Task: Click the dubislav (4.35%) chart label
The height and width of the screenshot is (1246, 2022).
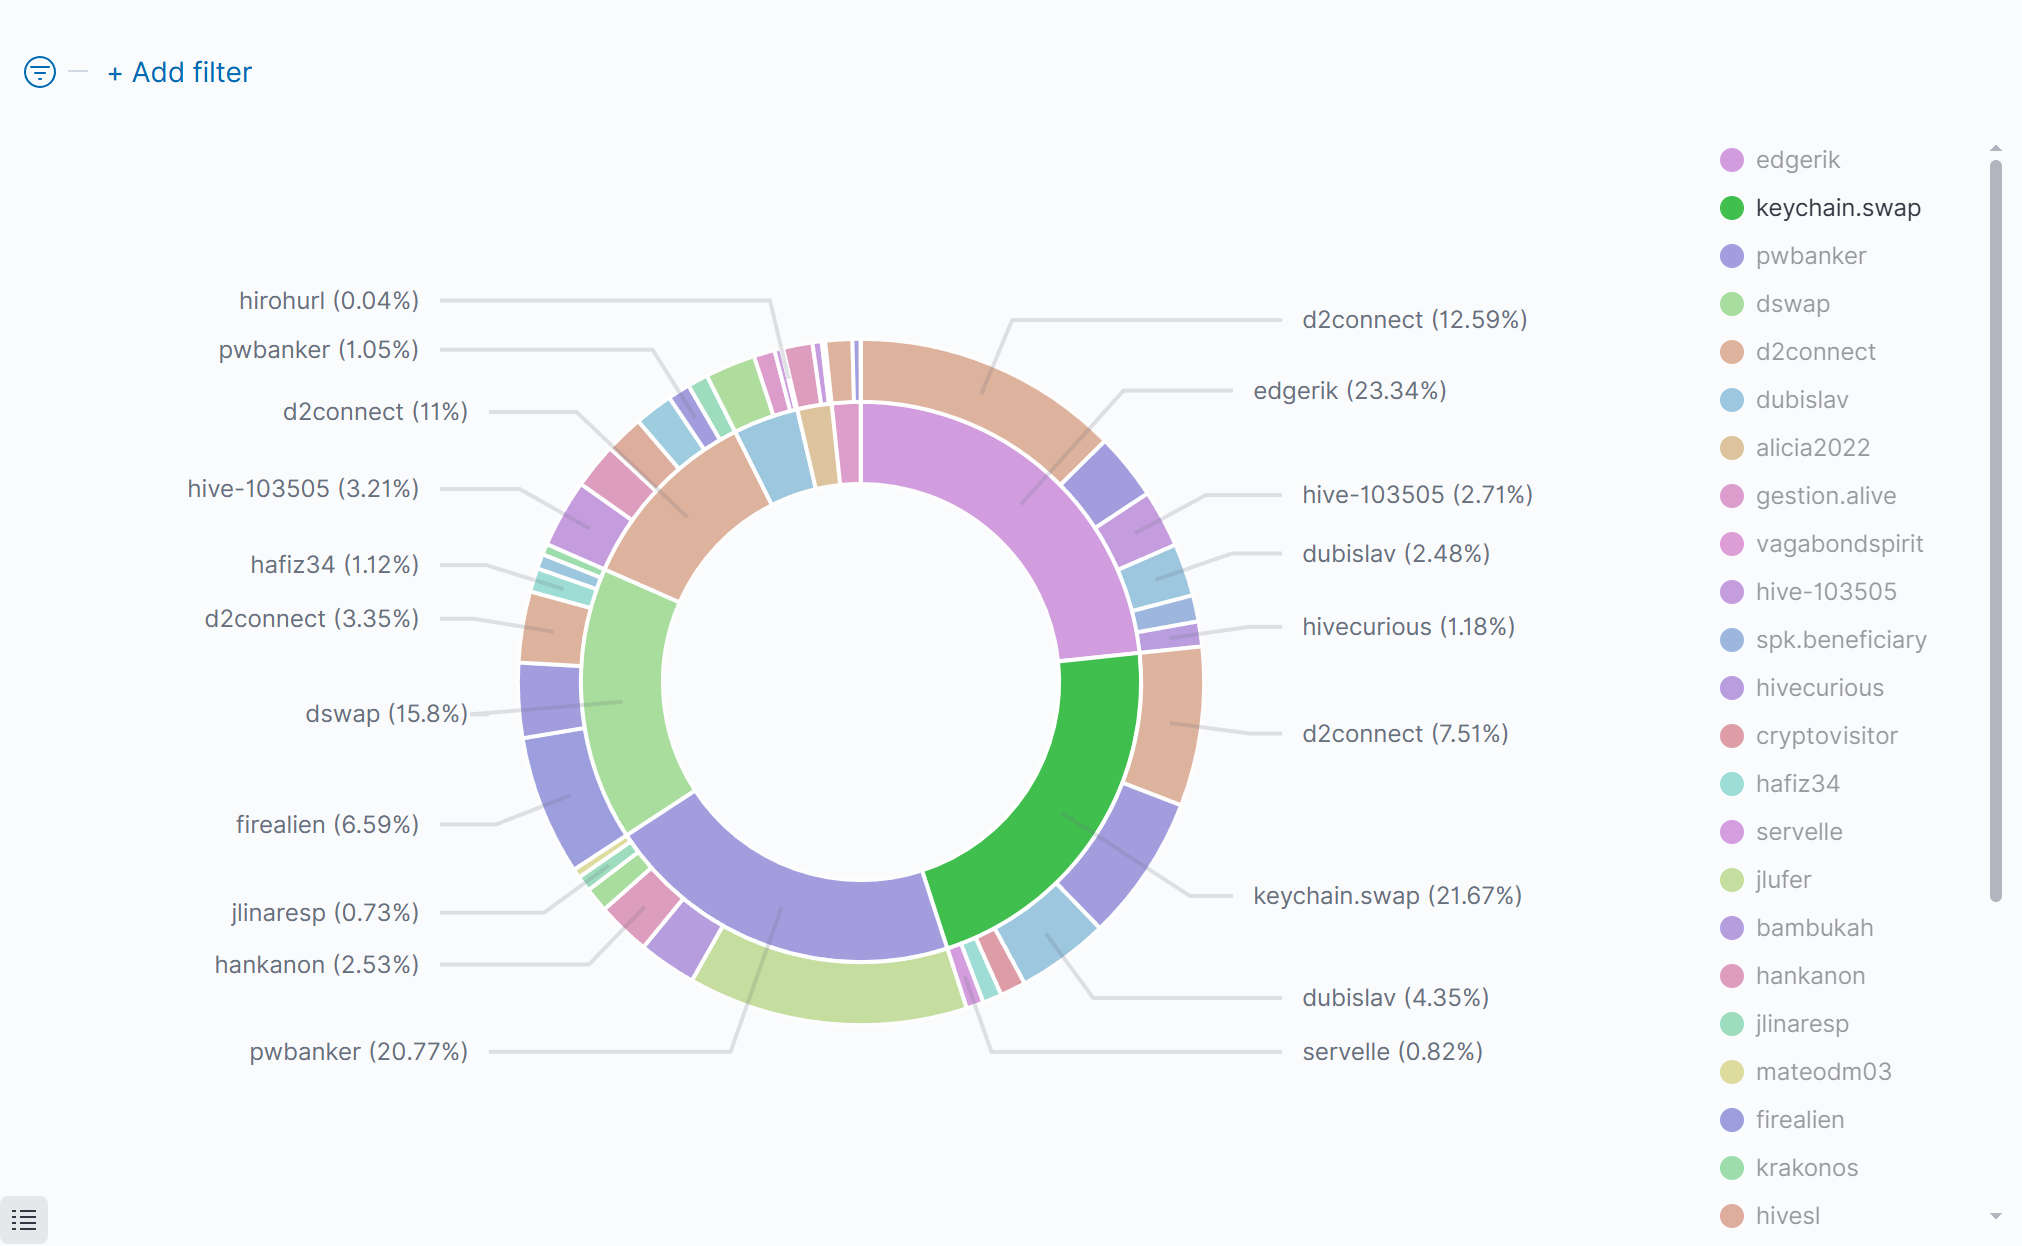Action: 1395,998
